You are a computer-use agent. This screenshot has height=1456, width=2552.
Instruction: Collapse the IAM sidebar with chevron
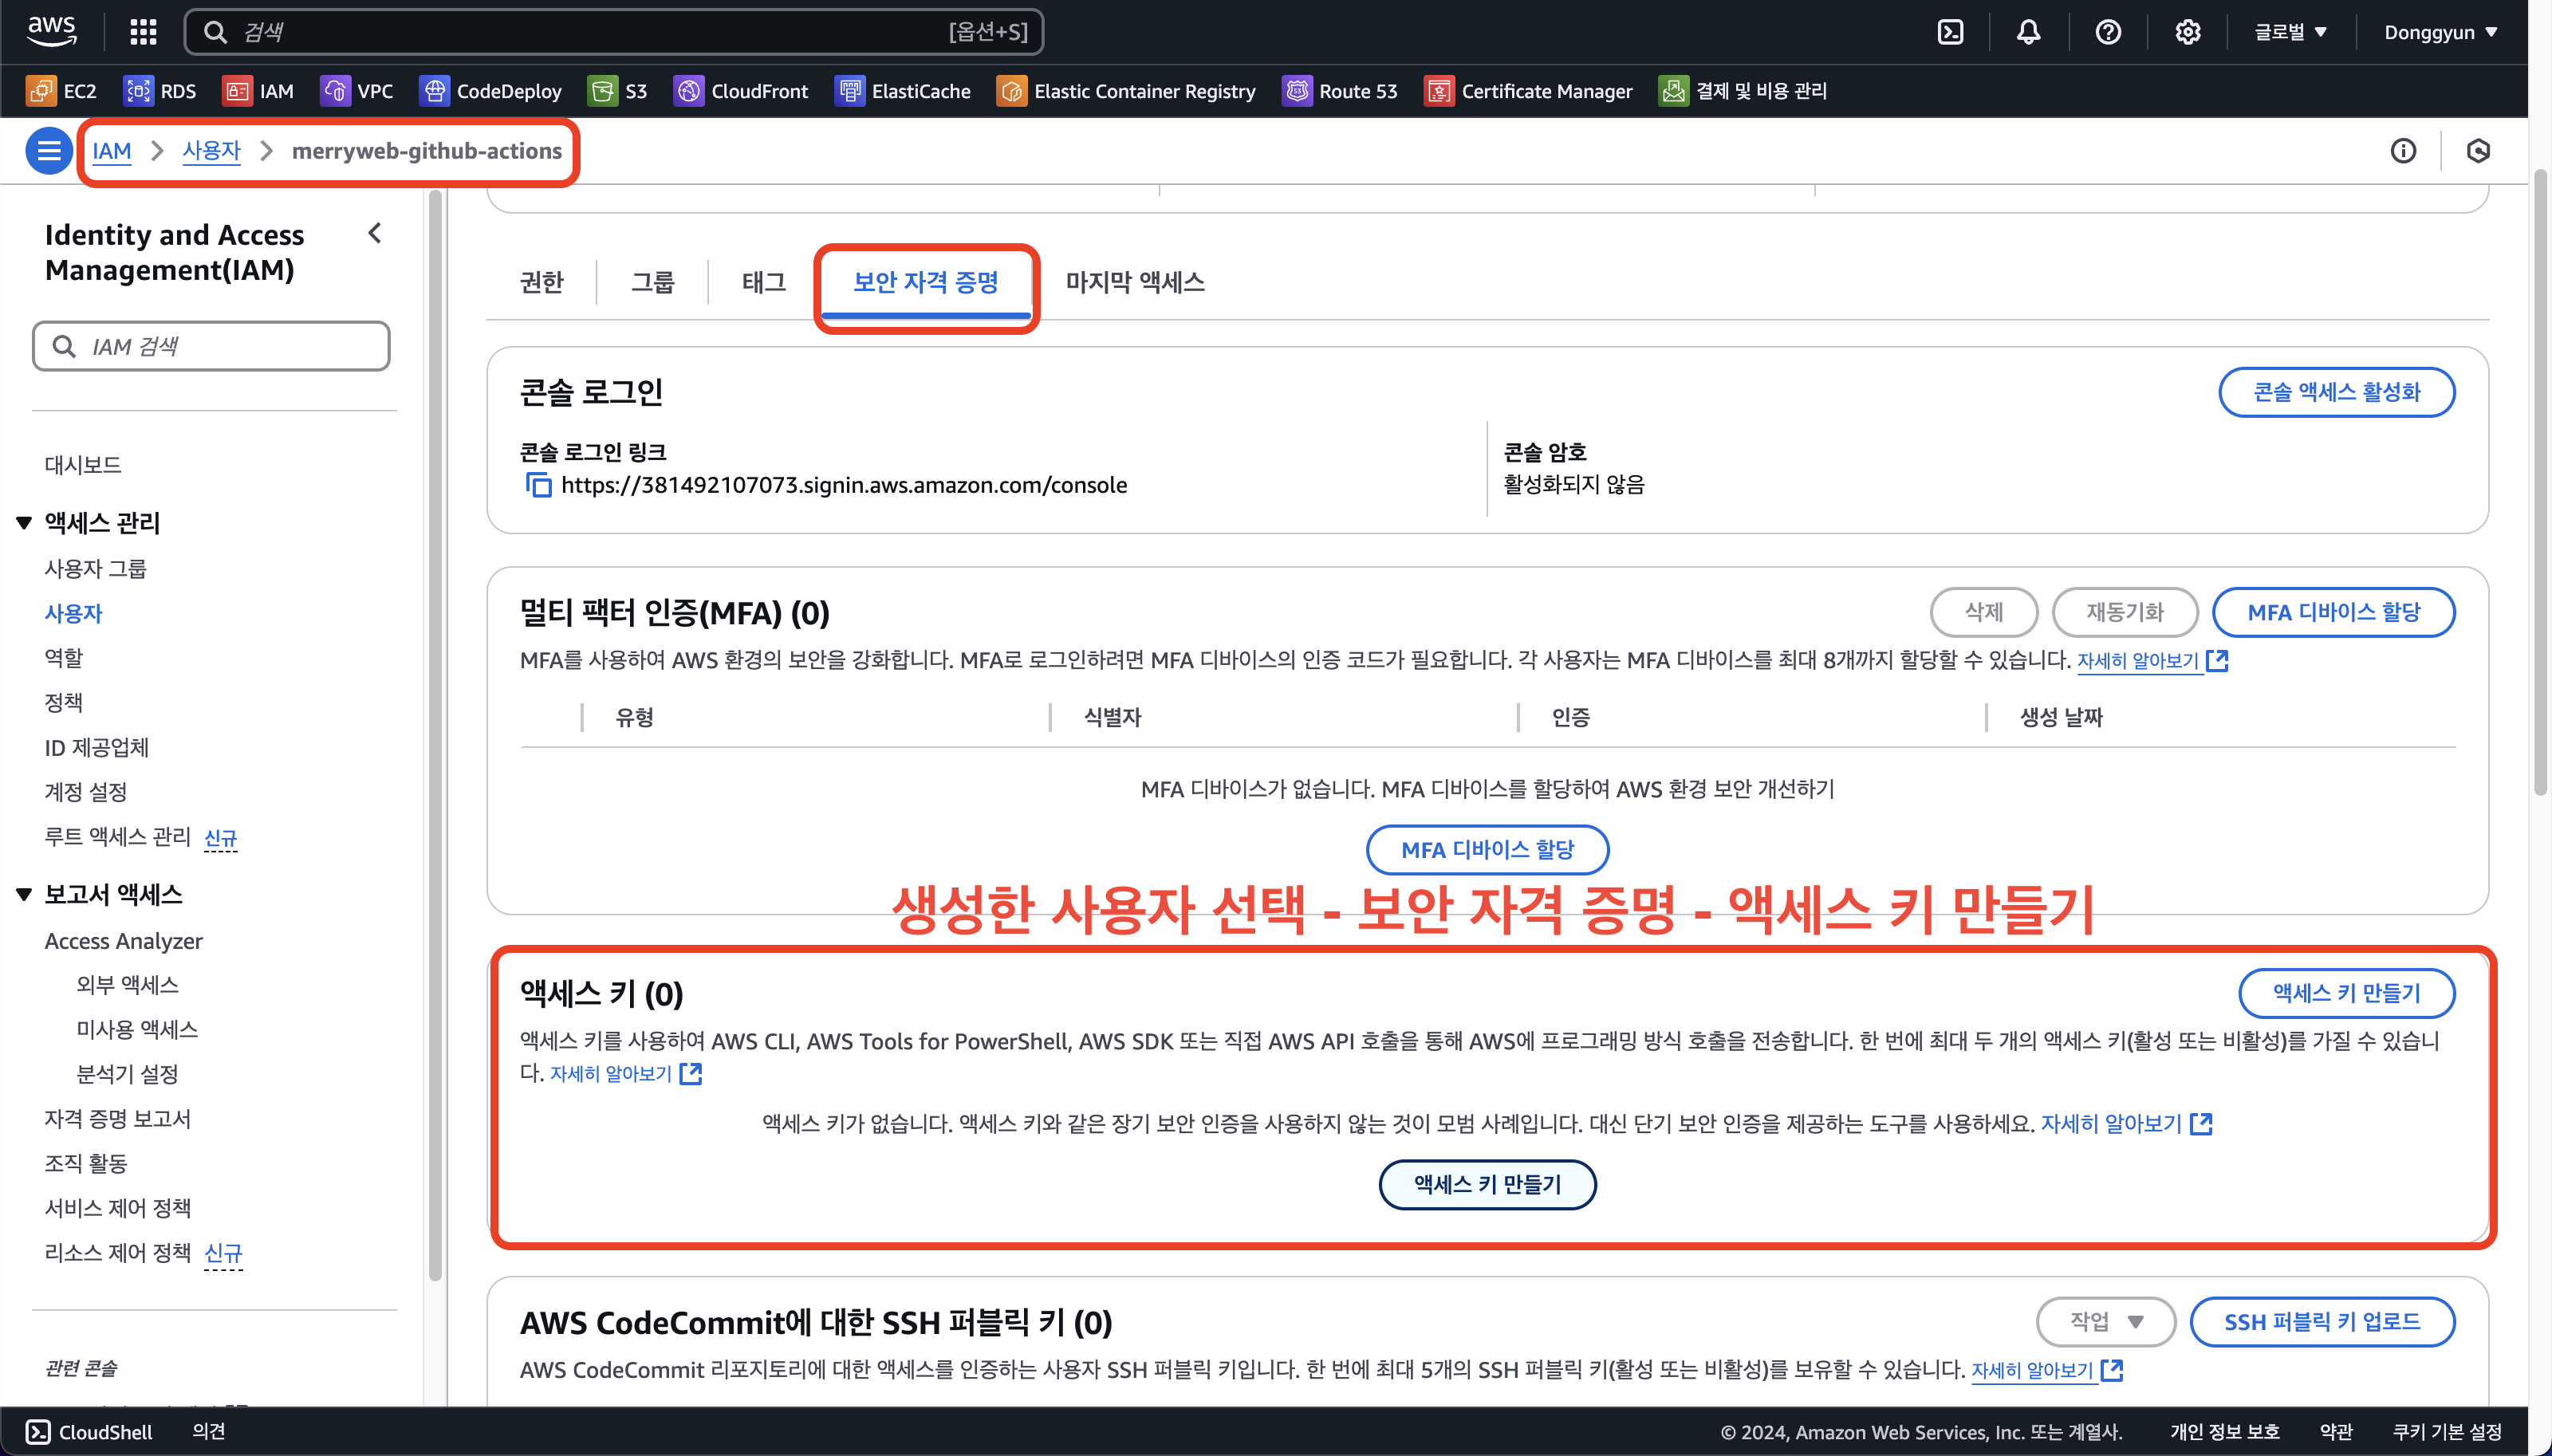[375, 234]
